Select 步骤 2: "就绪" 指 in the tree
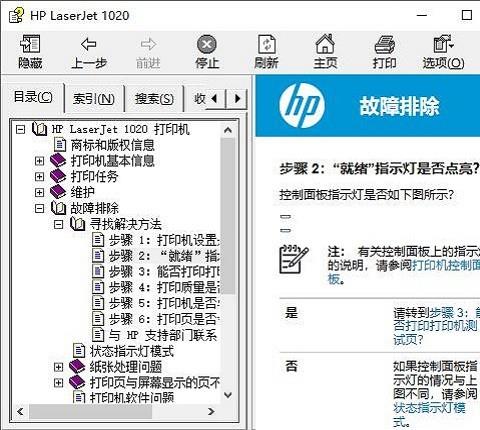 pos(164,256)
